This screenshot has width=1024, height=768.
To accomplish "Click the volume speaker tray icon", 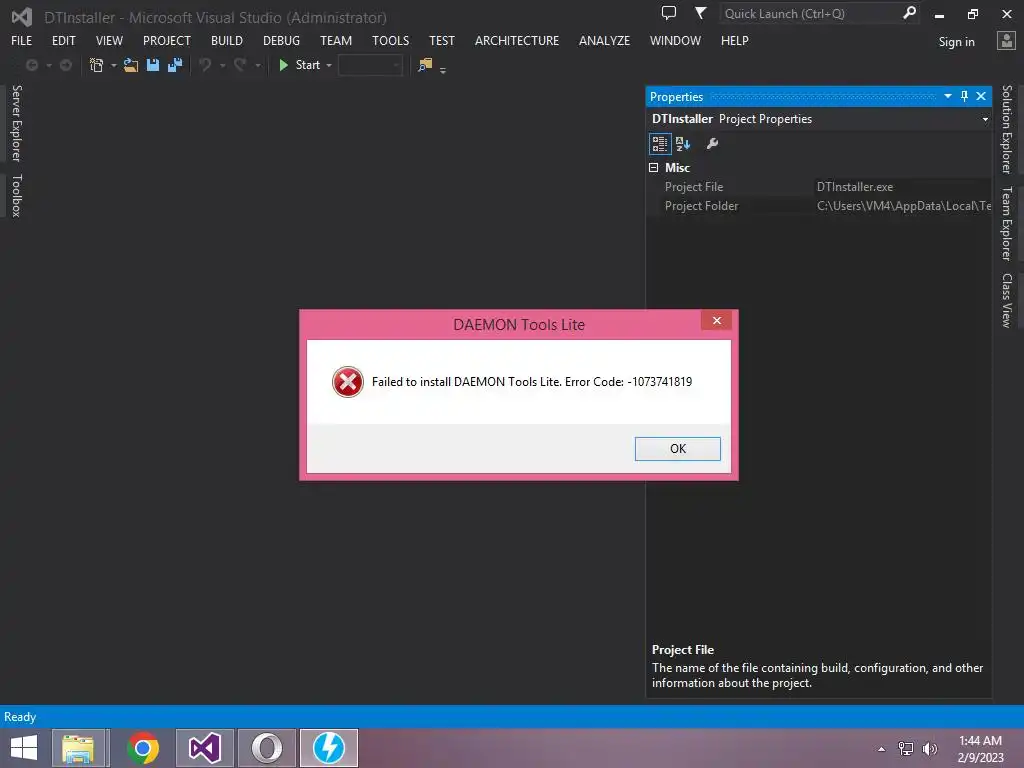I will [929, 749].
